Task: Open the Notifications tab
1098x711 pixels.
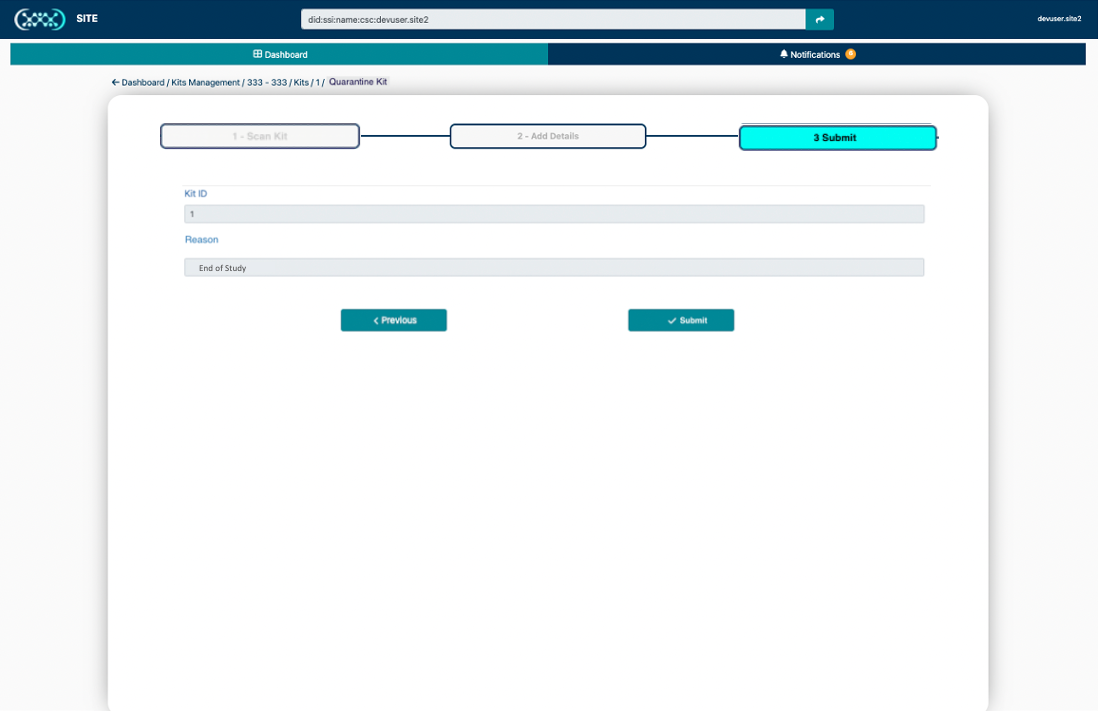Action: (x=816, y=54)
